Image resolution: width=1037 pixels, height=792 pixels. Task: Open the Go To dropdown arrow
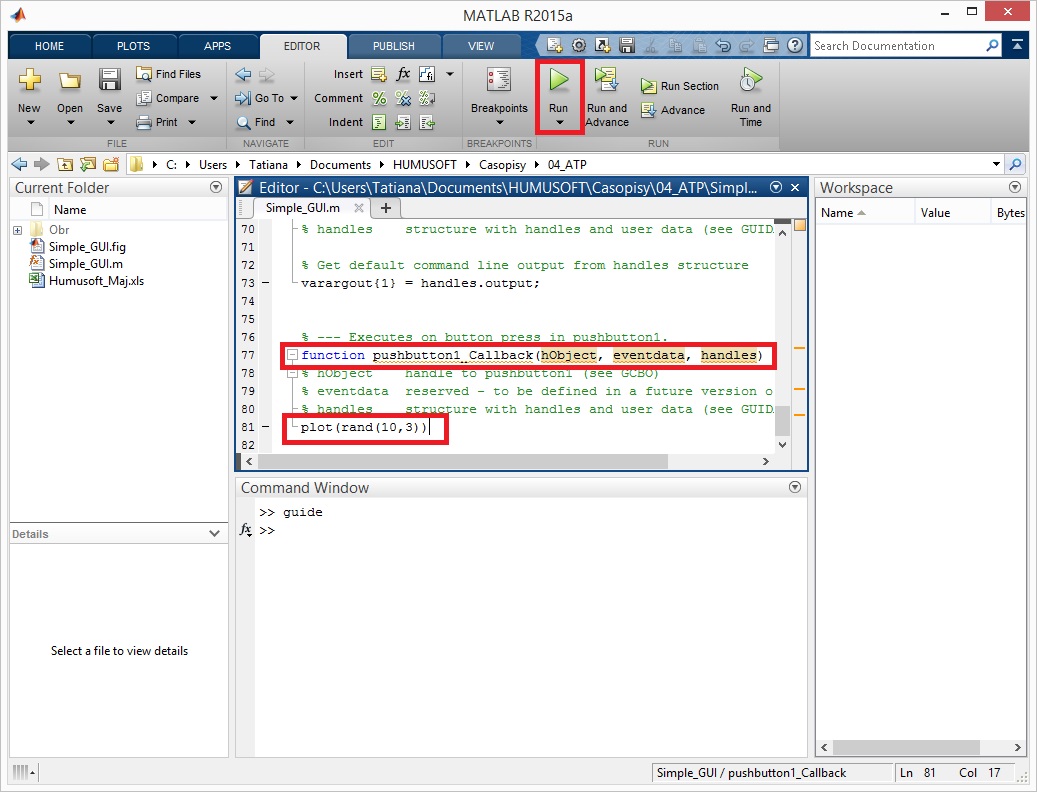294,99
